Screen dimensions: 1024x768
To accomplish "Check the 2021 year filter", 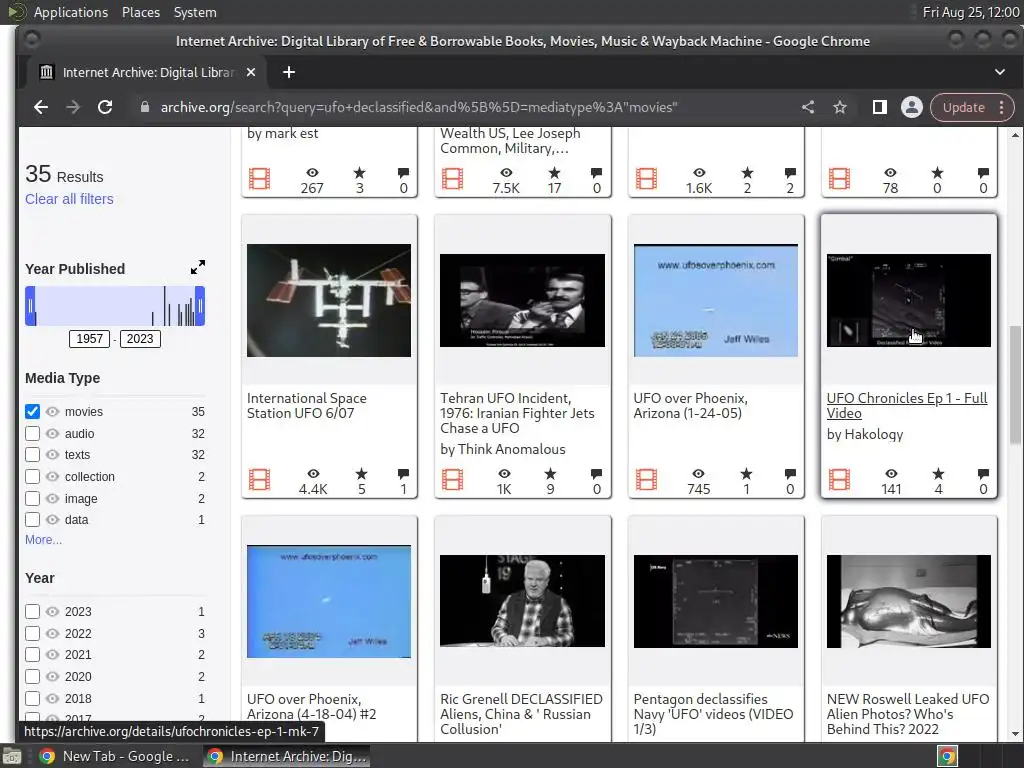I will coord(32,655).
